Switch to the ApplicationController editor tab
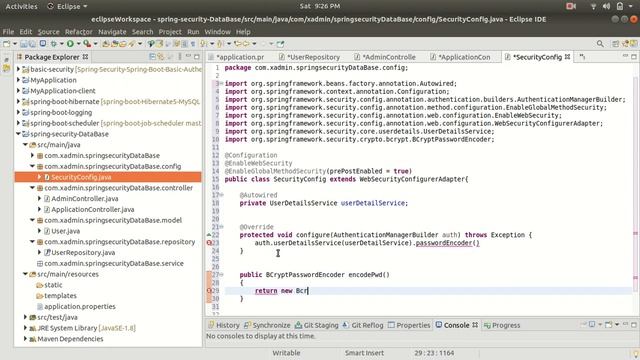This screenshot has height=360, width=640. (x=460, y=57)
